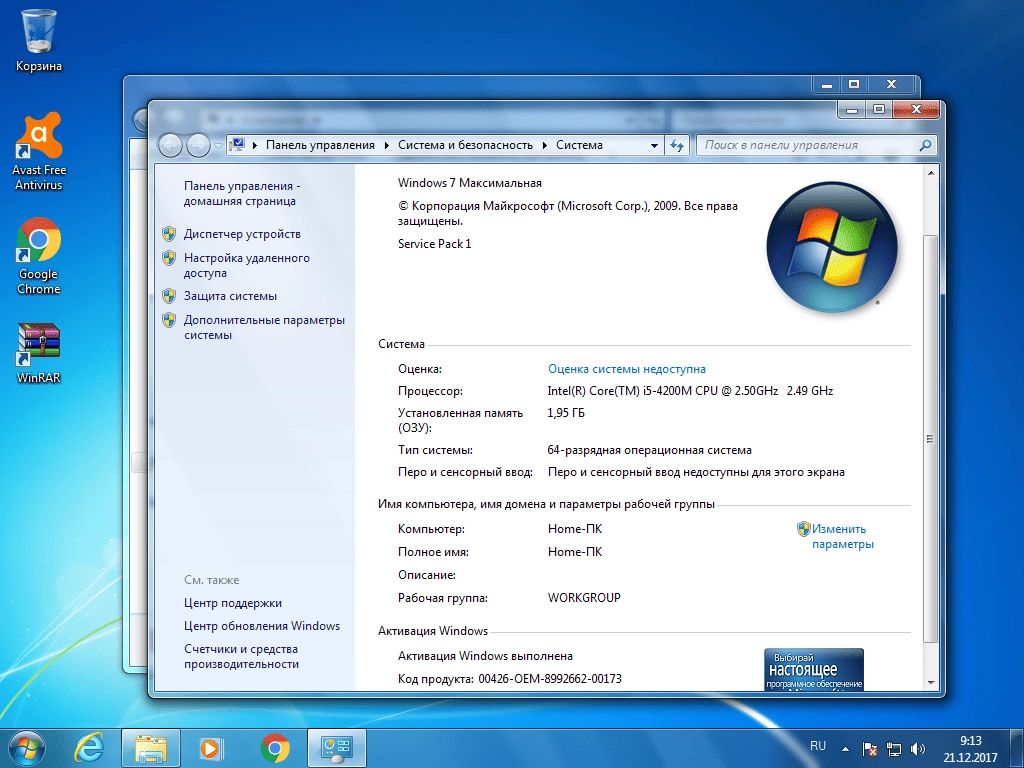1024x768 pixels.
Task: Open the WinRAR desktop shortcut
Action: point(39,353)
